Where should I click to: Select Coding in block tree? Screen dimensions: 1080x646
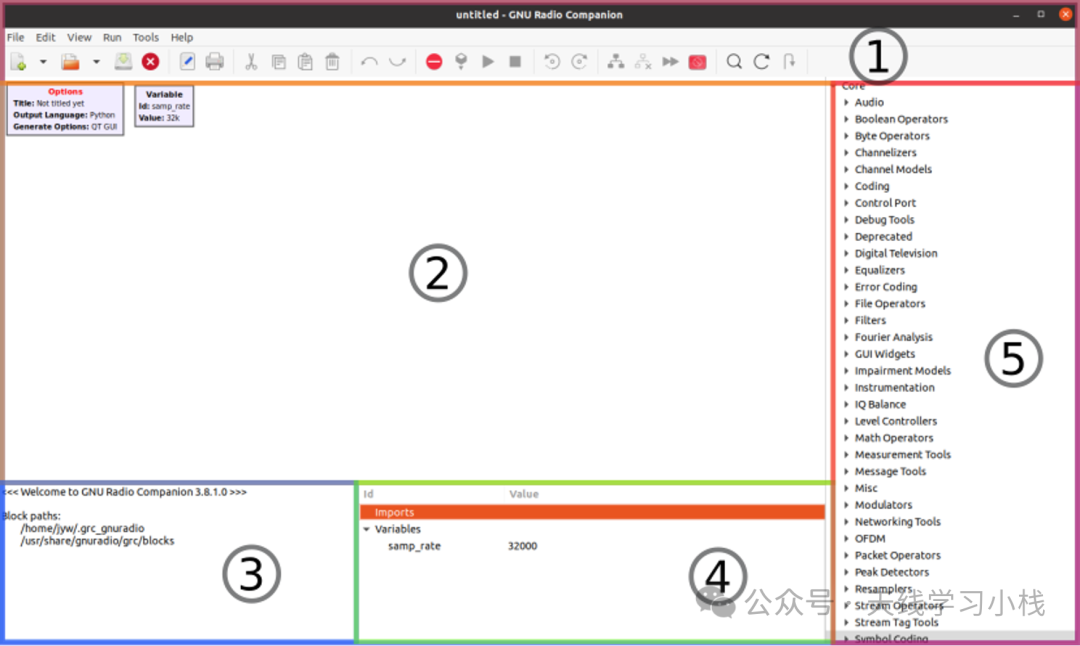[x=872, y=186]
